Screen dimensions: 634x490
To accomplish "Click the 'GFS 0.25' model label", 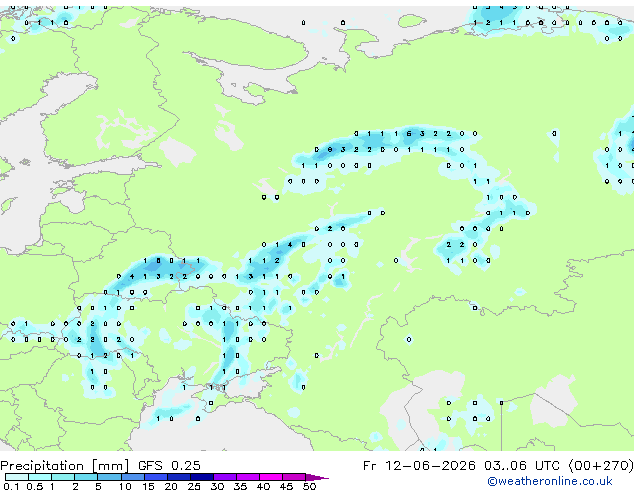I will click(x=169, y=466).
